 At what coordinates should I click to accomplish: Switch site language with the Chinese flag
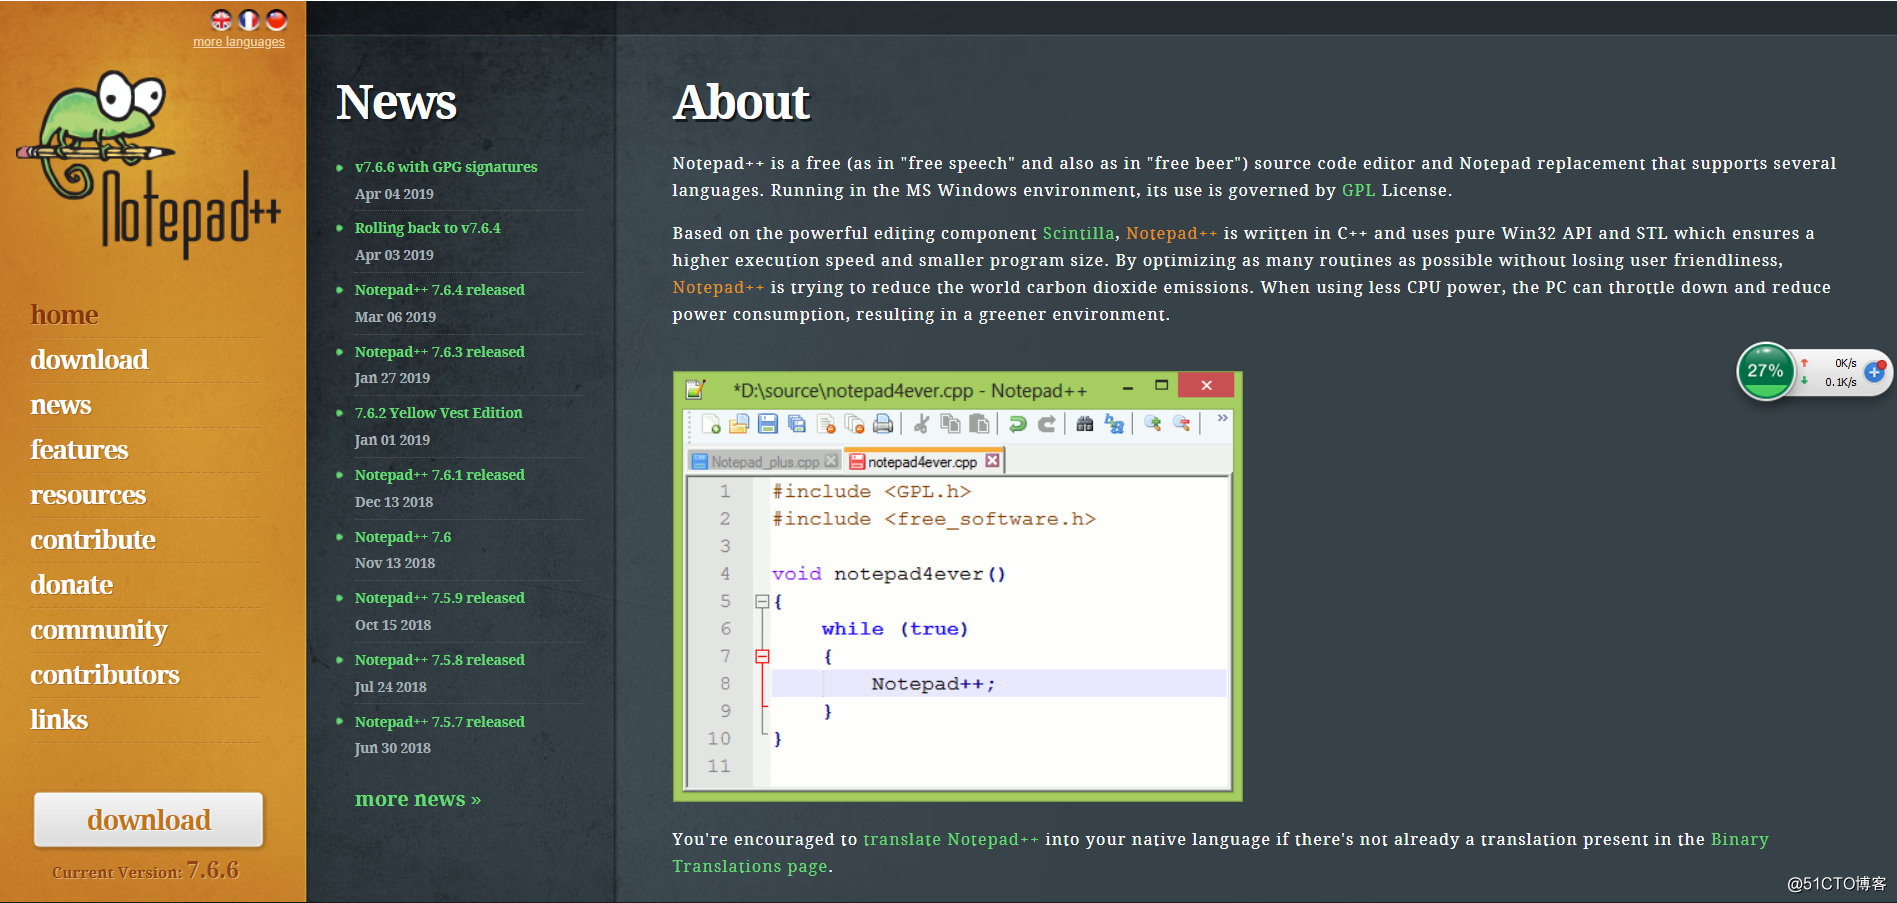point(277,20)
